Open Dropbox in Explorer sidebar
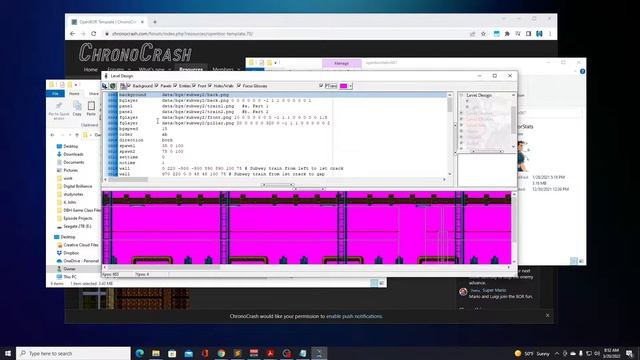640x360 pixels. pyautogui.click(x=68, y=253)
